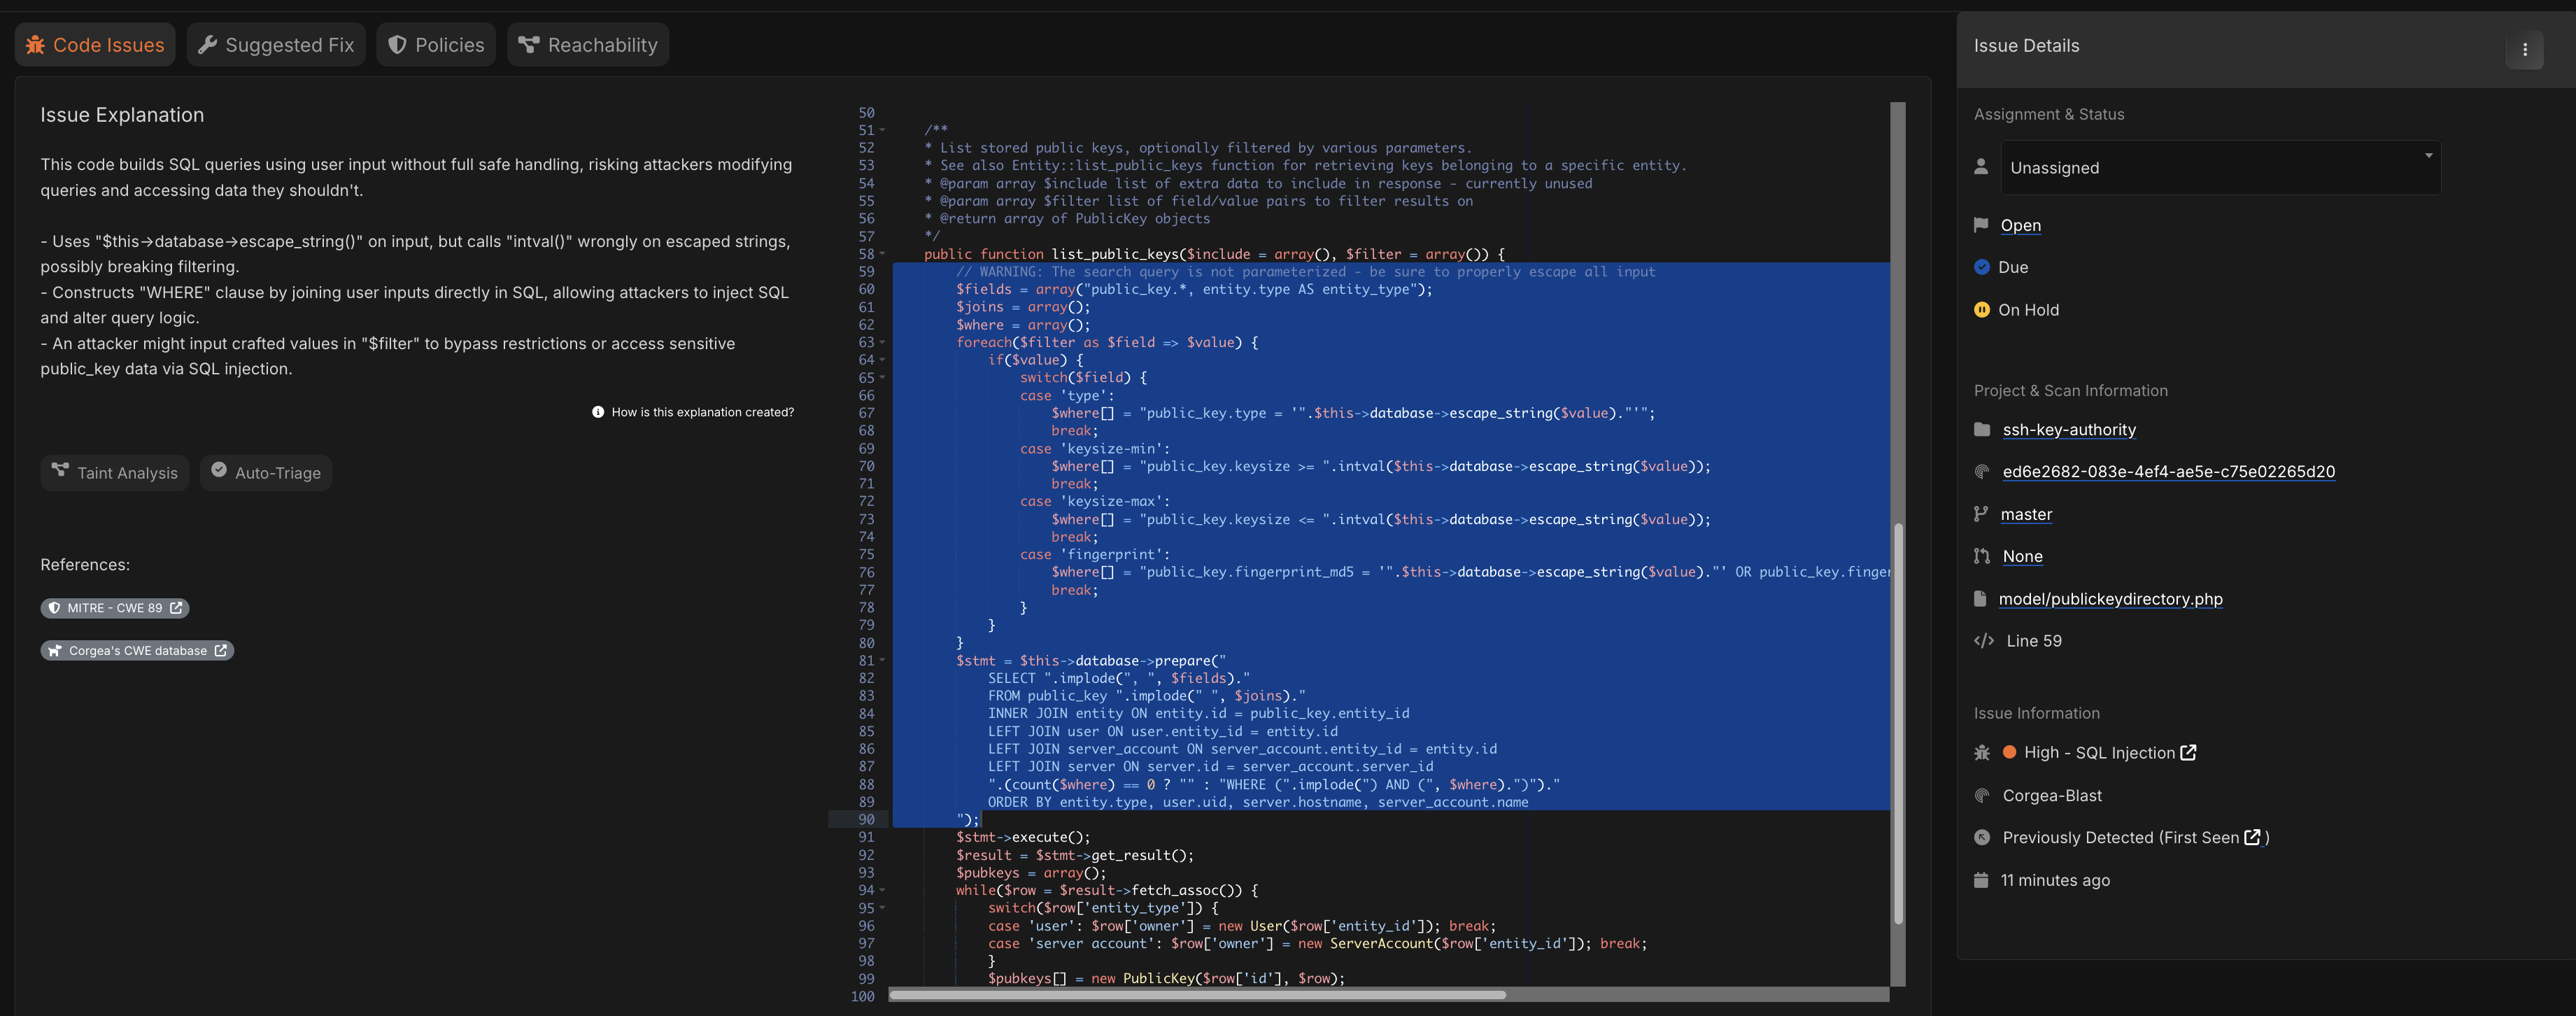Collapse the switch fold at line 95
The image size is (2576, 1016).
coord(882,909)
